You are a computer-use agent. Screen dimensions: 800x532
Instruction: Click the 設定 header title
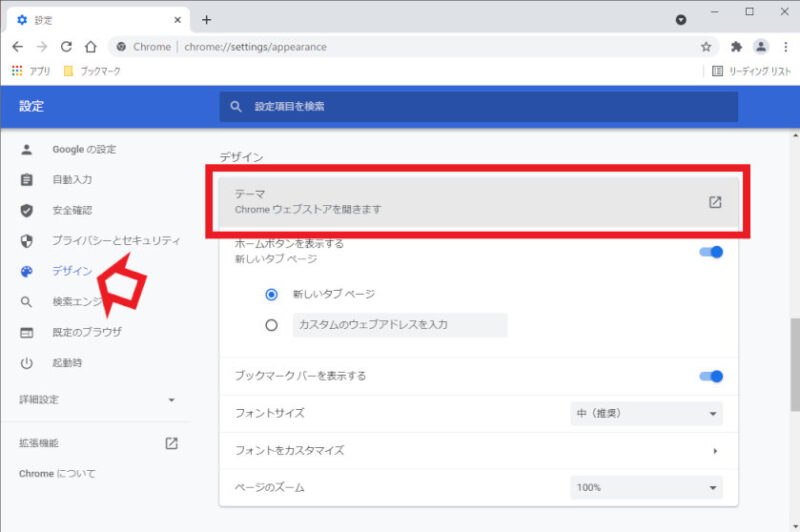(32, 106)
